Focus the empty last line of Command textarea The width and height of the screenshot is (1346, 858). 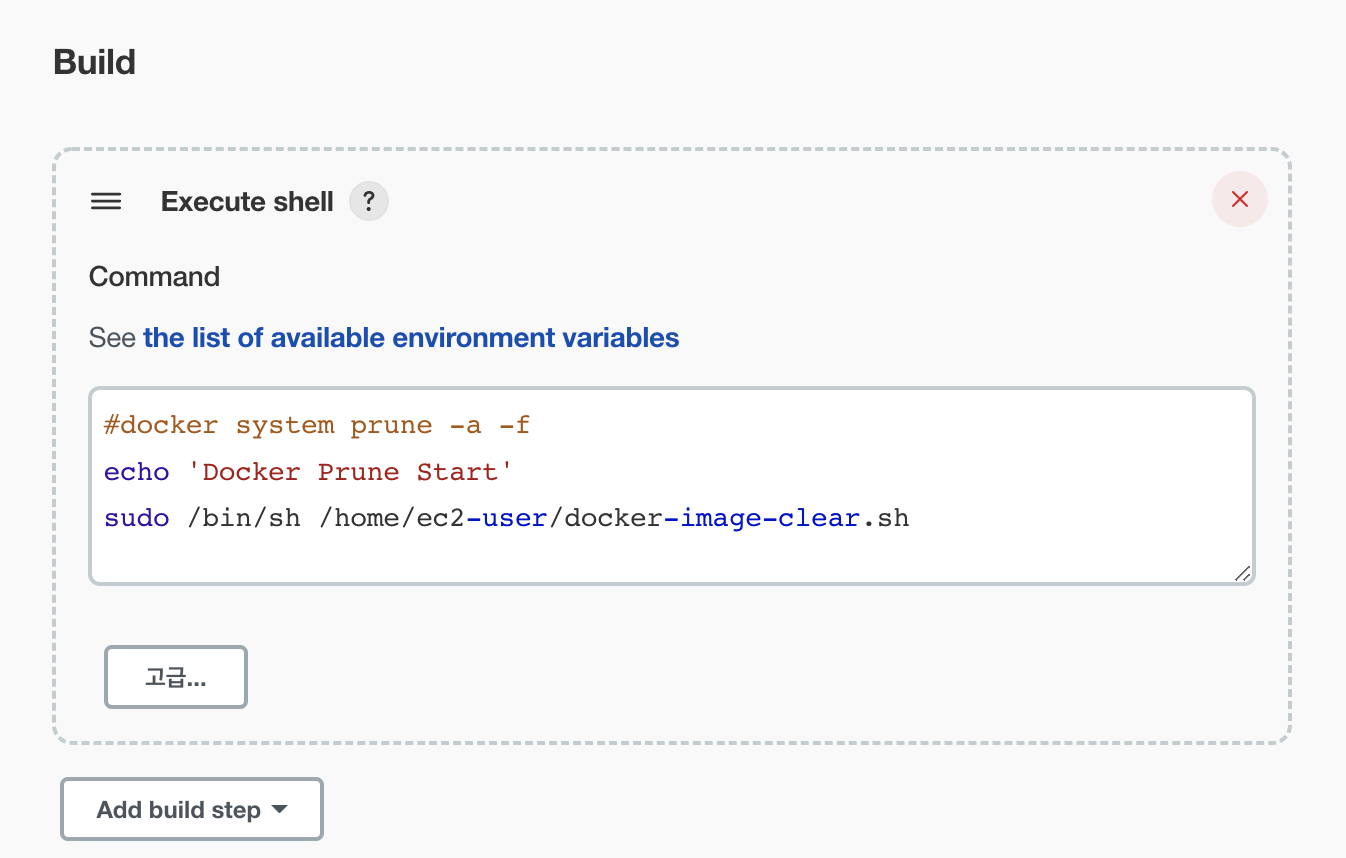coord(600,558)
